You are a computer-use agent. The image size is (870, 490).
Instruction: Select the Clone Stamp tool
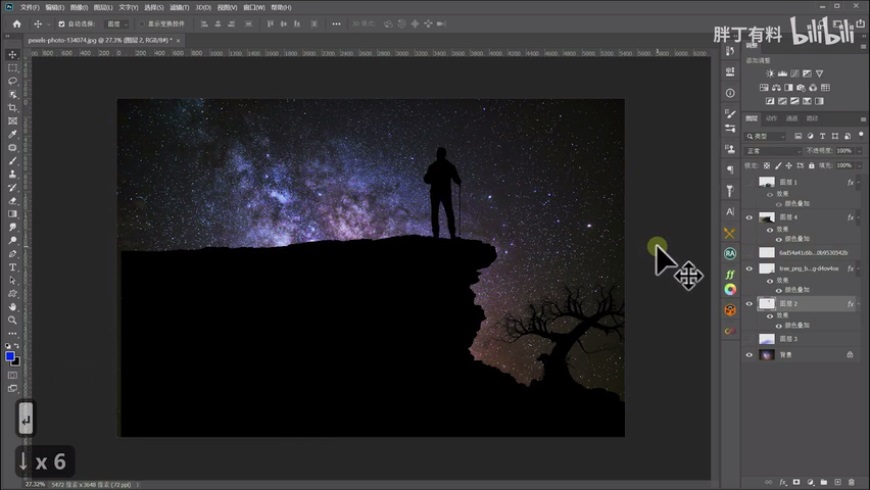(x=12, y=174)
